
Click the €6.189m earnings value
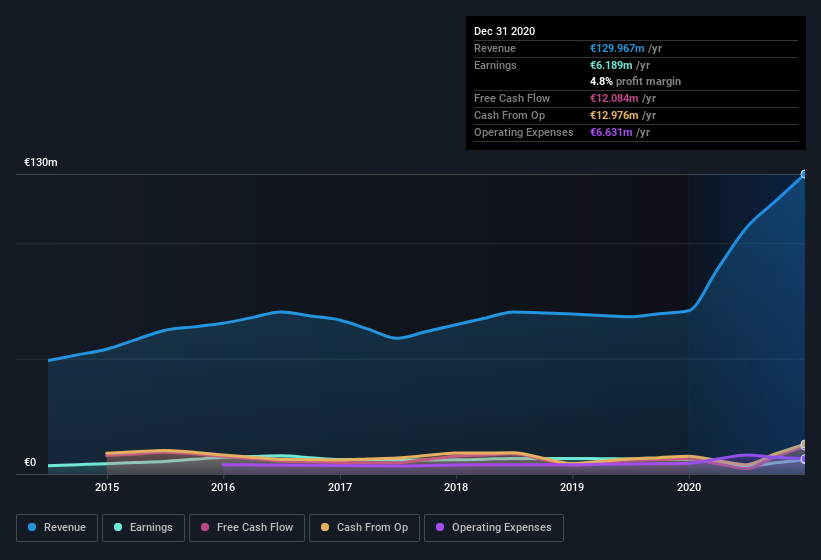611,65
